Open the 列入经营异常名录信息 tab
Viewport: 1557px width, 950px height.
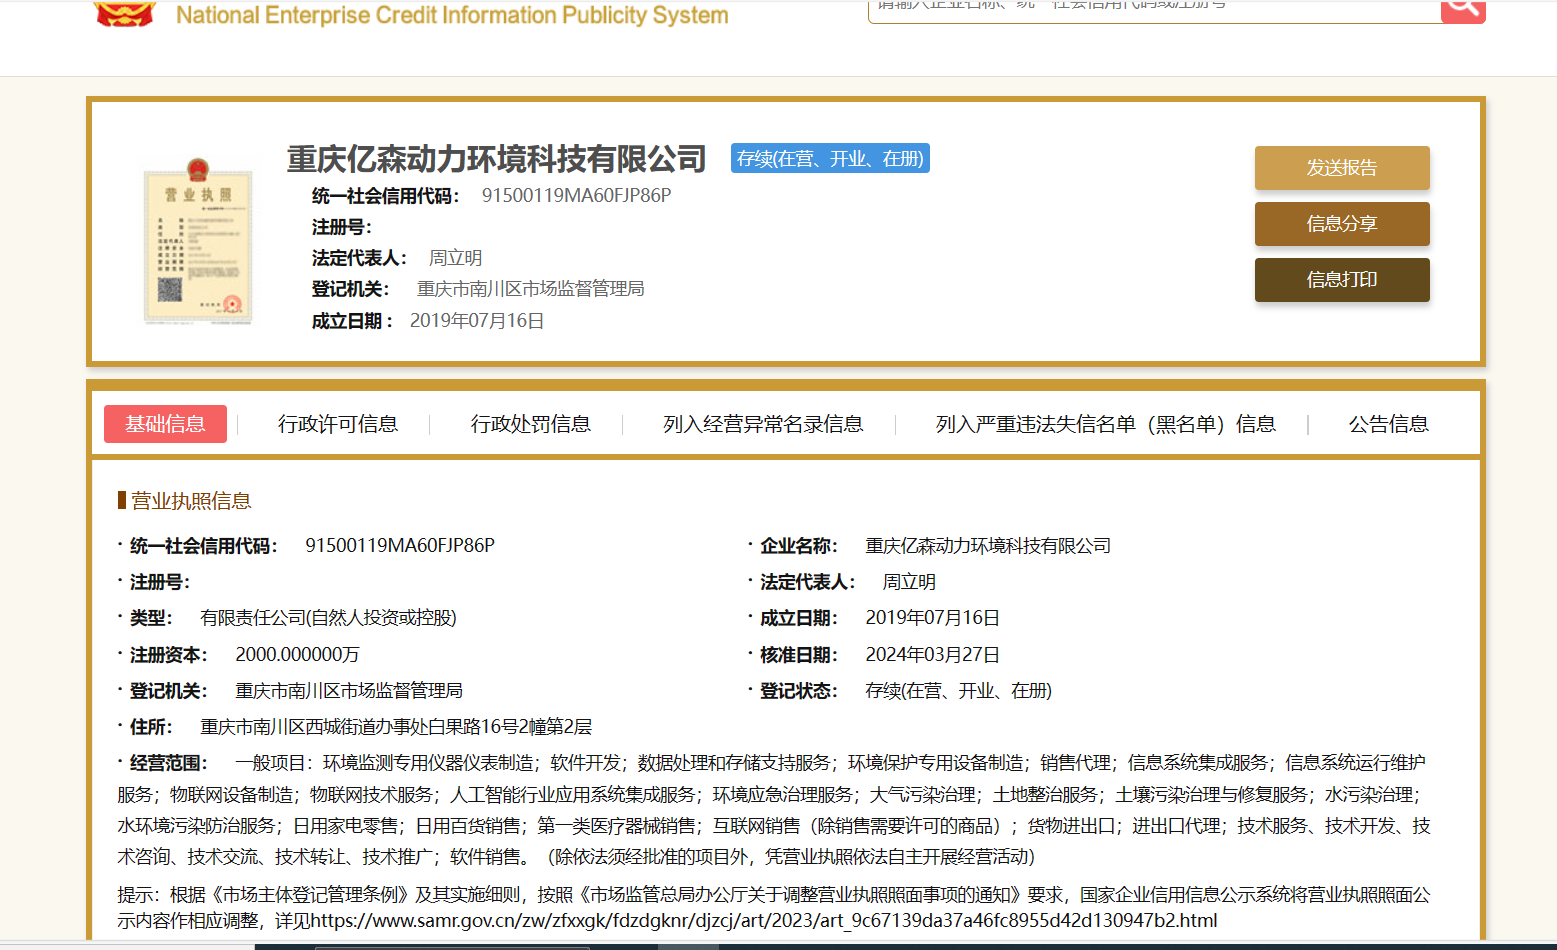point(763,424)
